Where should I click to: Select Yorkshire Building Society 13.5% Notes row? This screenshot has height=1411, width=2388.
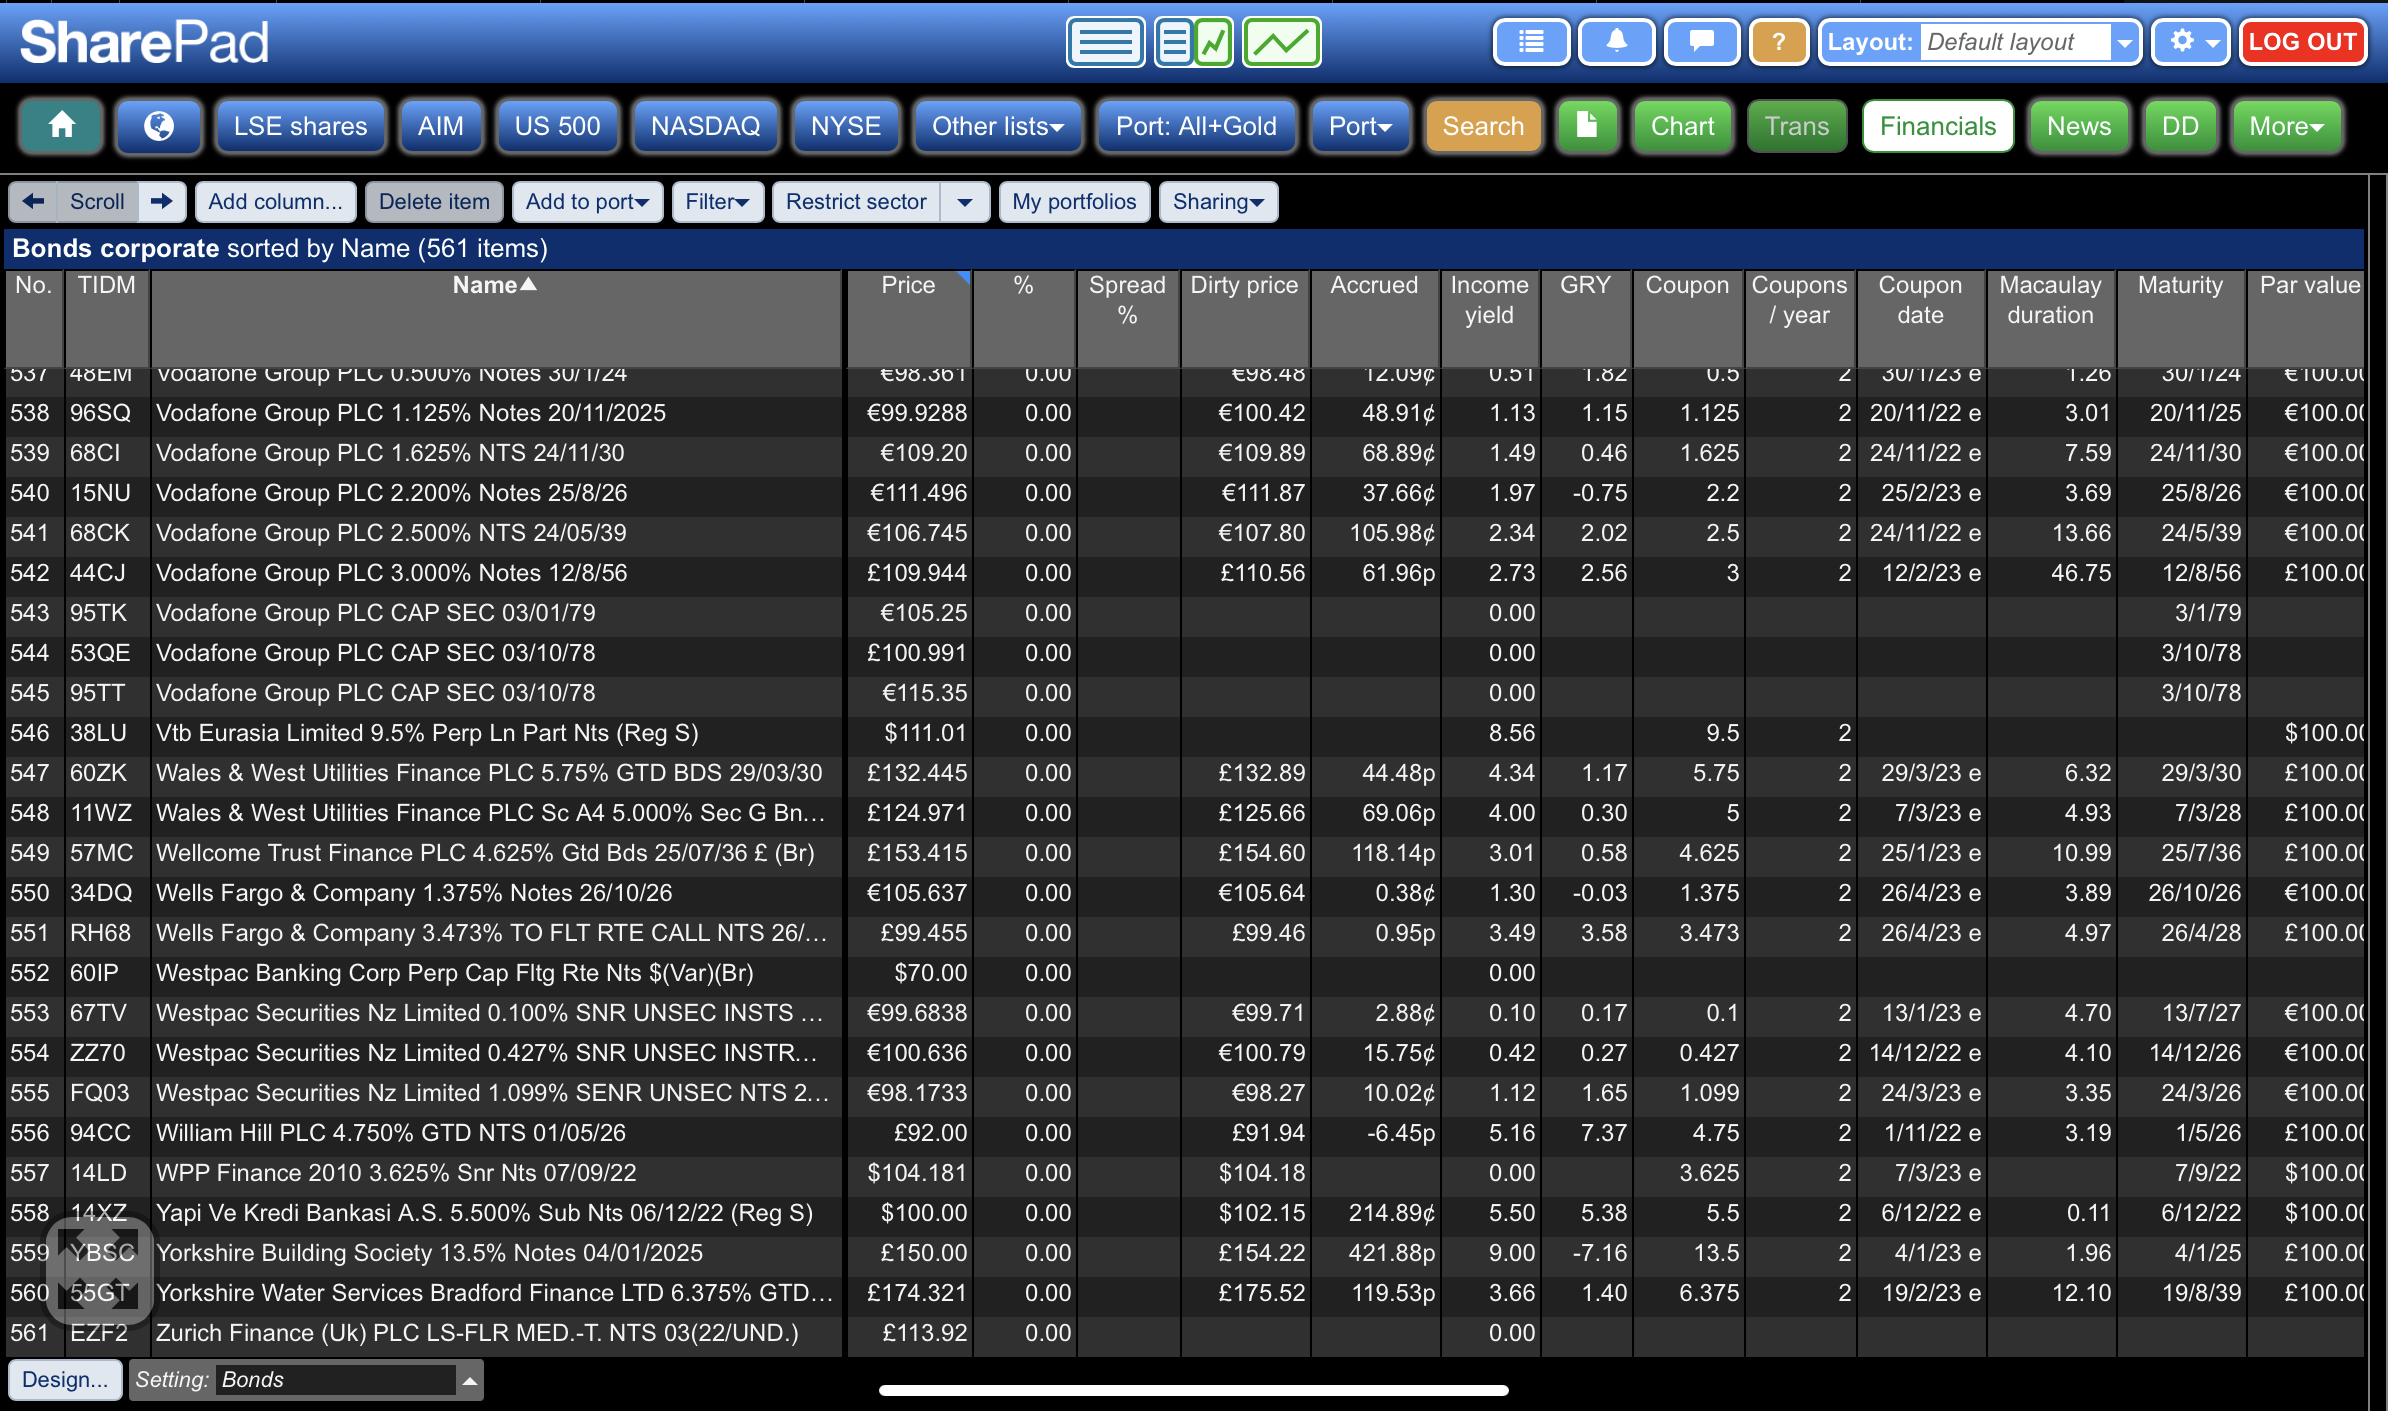pyautogui.click(x=1185, y=1253)
